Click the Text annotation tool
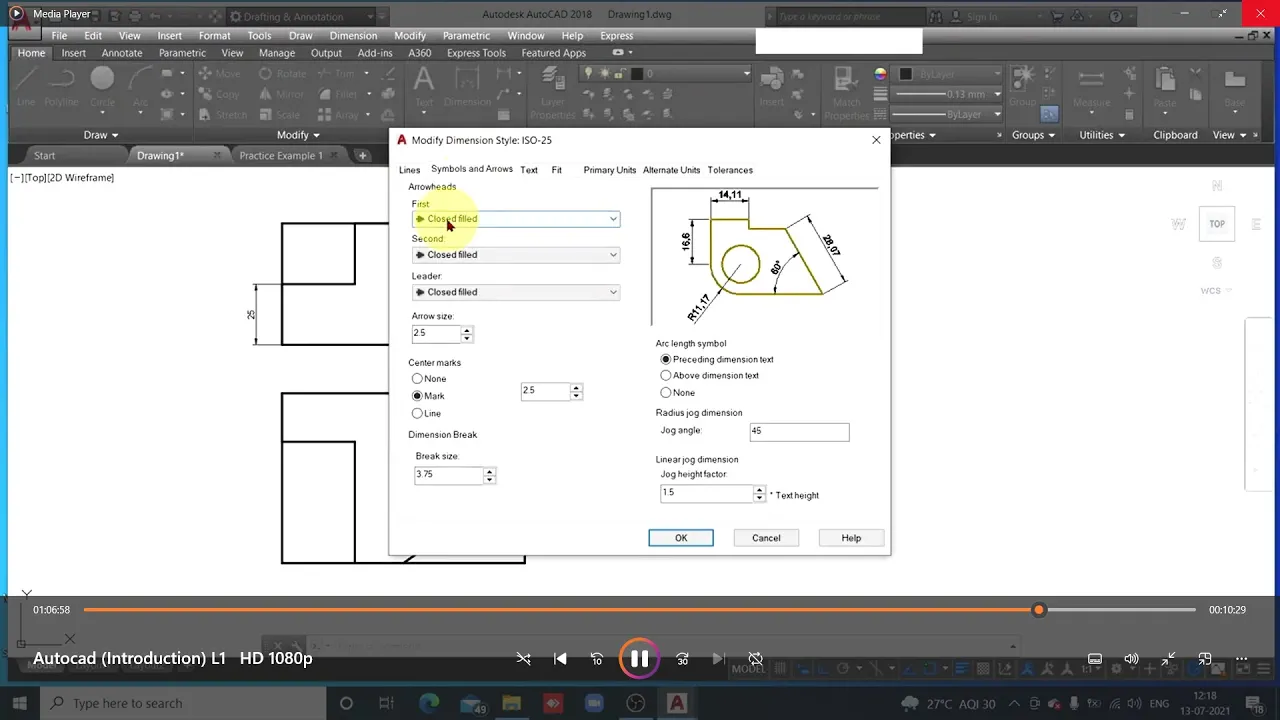Viewport: 1280px width, 720px height. [424, 86]
